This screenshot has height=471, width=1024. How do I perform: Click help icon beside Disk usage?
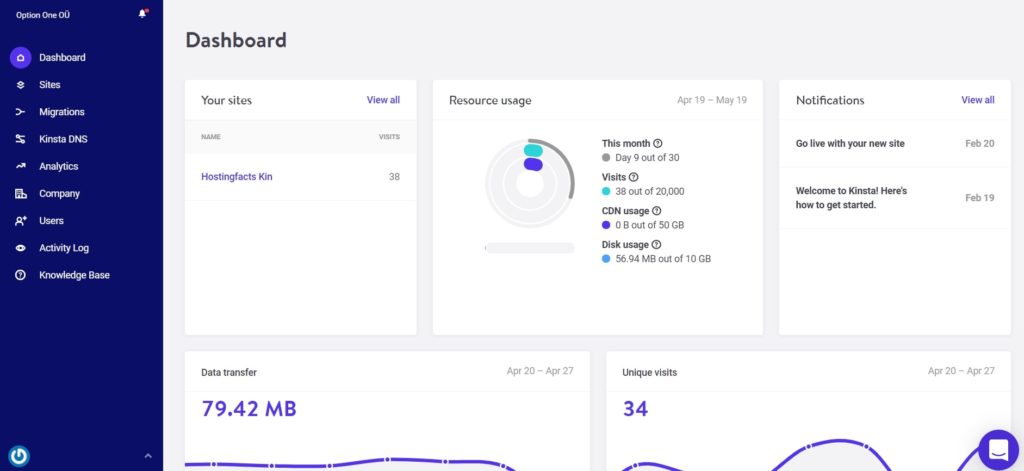[x=656, y=244]
